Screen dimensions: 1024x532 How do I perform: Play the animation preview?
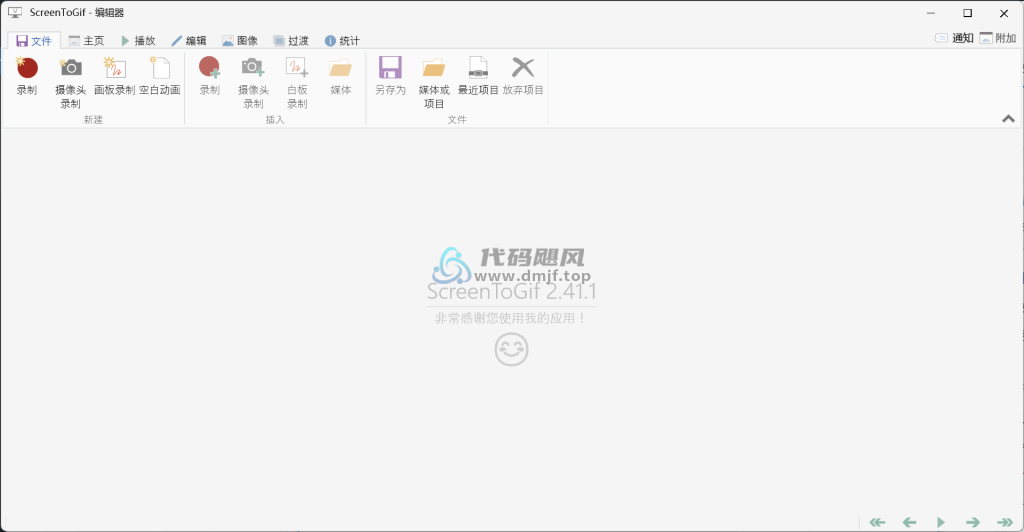pos(940,522)
